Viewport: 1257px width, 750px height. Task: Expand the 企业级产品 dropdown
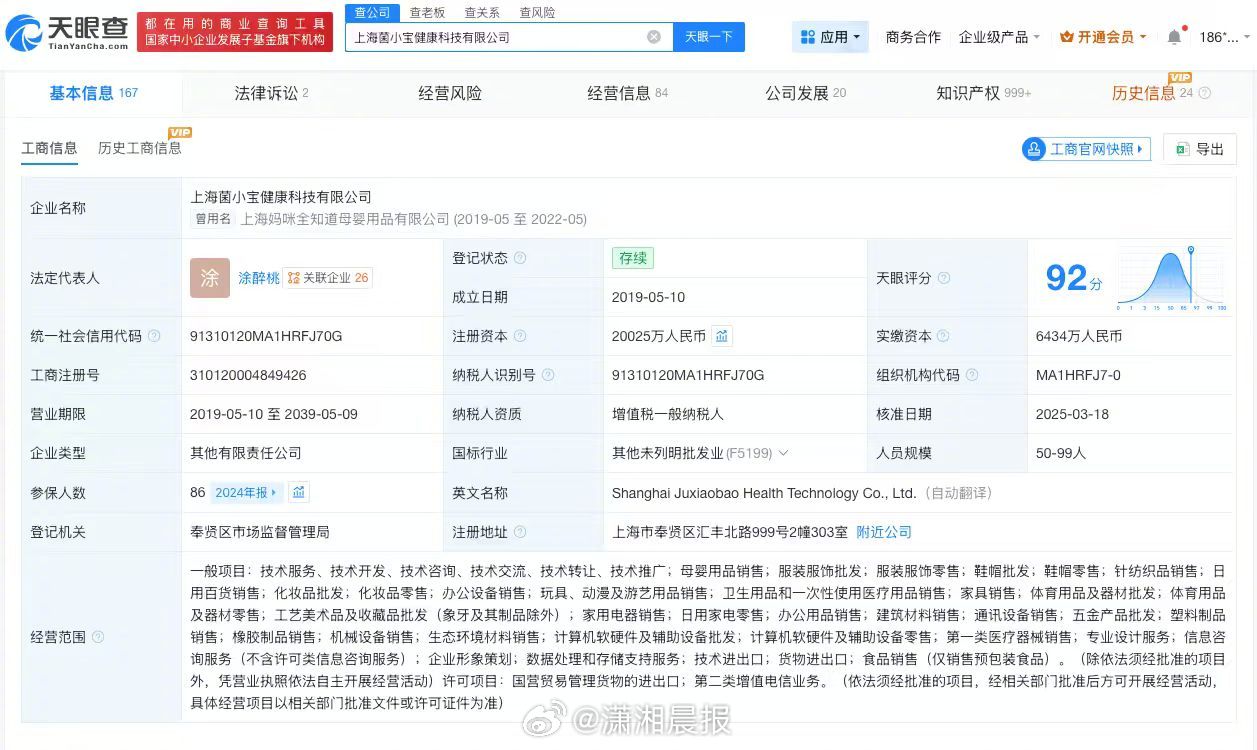click(x=999, y=37)
